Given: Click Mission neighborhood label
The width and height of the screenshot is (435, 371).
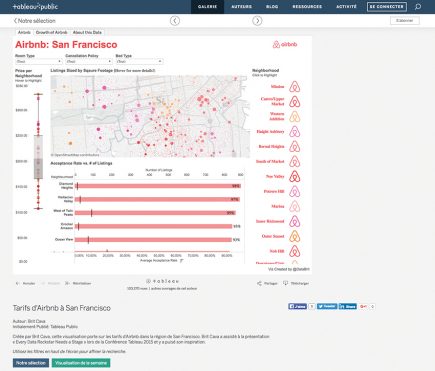Looking at the screenshot, I should [x=277, y=87].
